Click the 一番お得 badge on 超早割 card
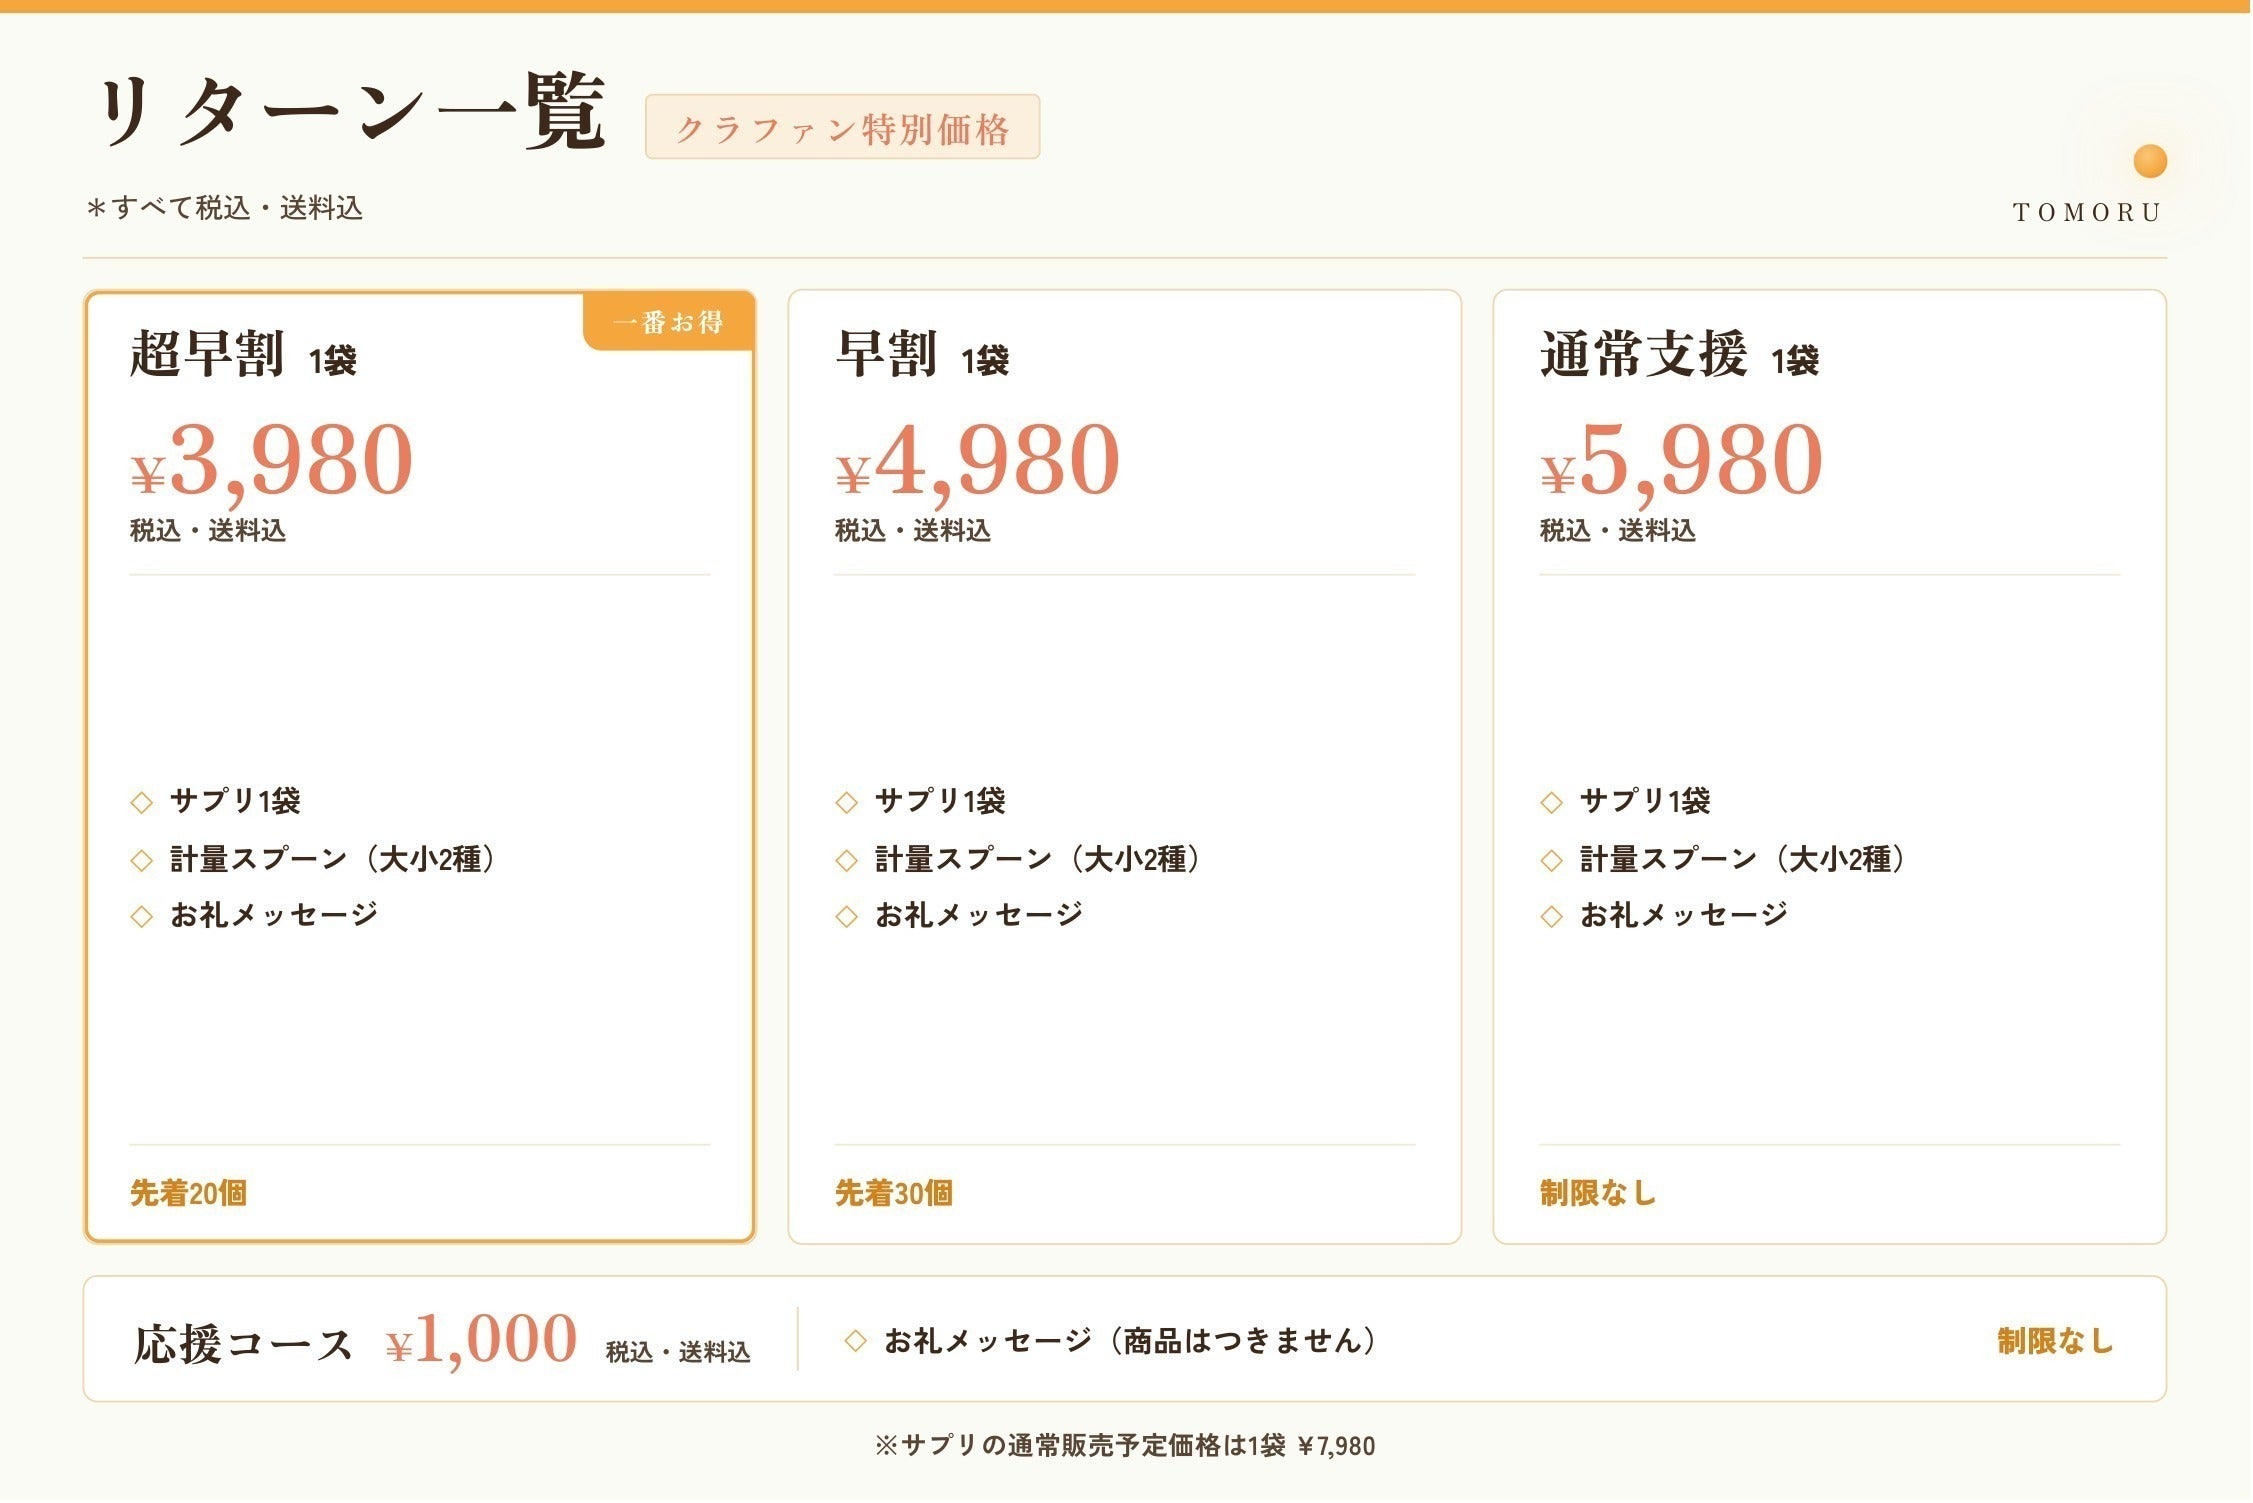Screen dimensions: 2253x1503 pyautogui.click(x=669, y=322)
